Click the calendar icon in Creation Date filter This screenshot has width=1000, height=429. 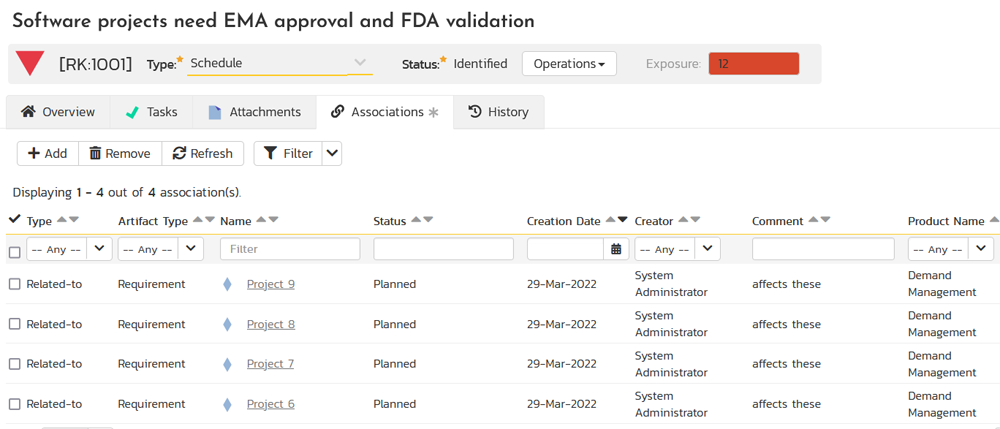(x=617, y=249)
